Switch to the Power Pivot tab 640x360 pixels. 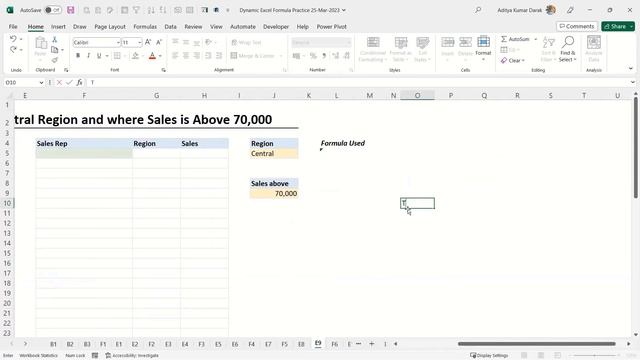(331, 27)
